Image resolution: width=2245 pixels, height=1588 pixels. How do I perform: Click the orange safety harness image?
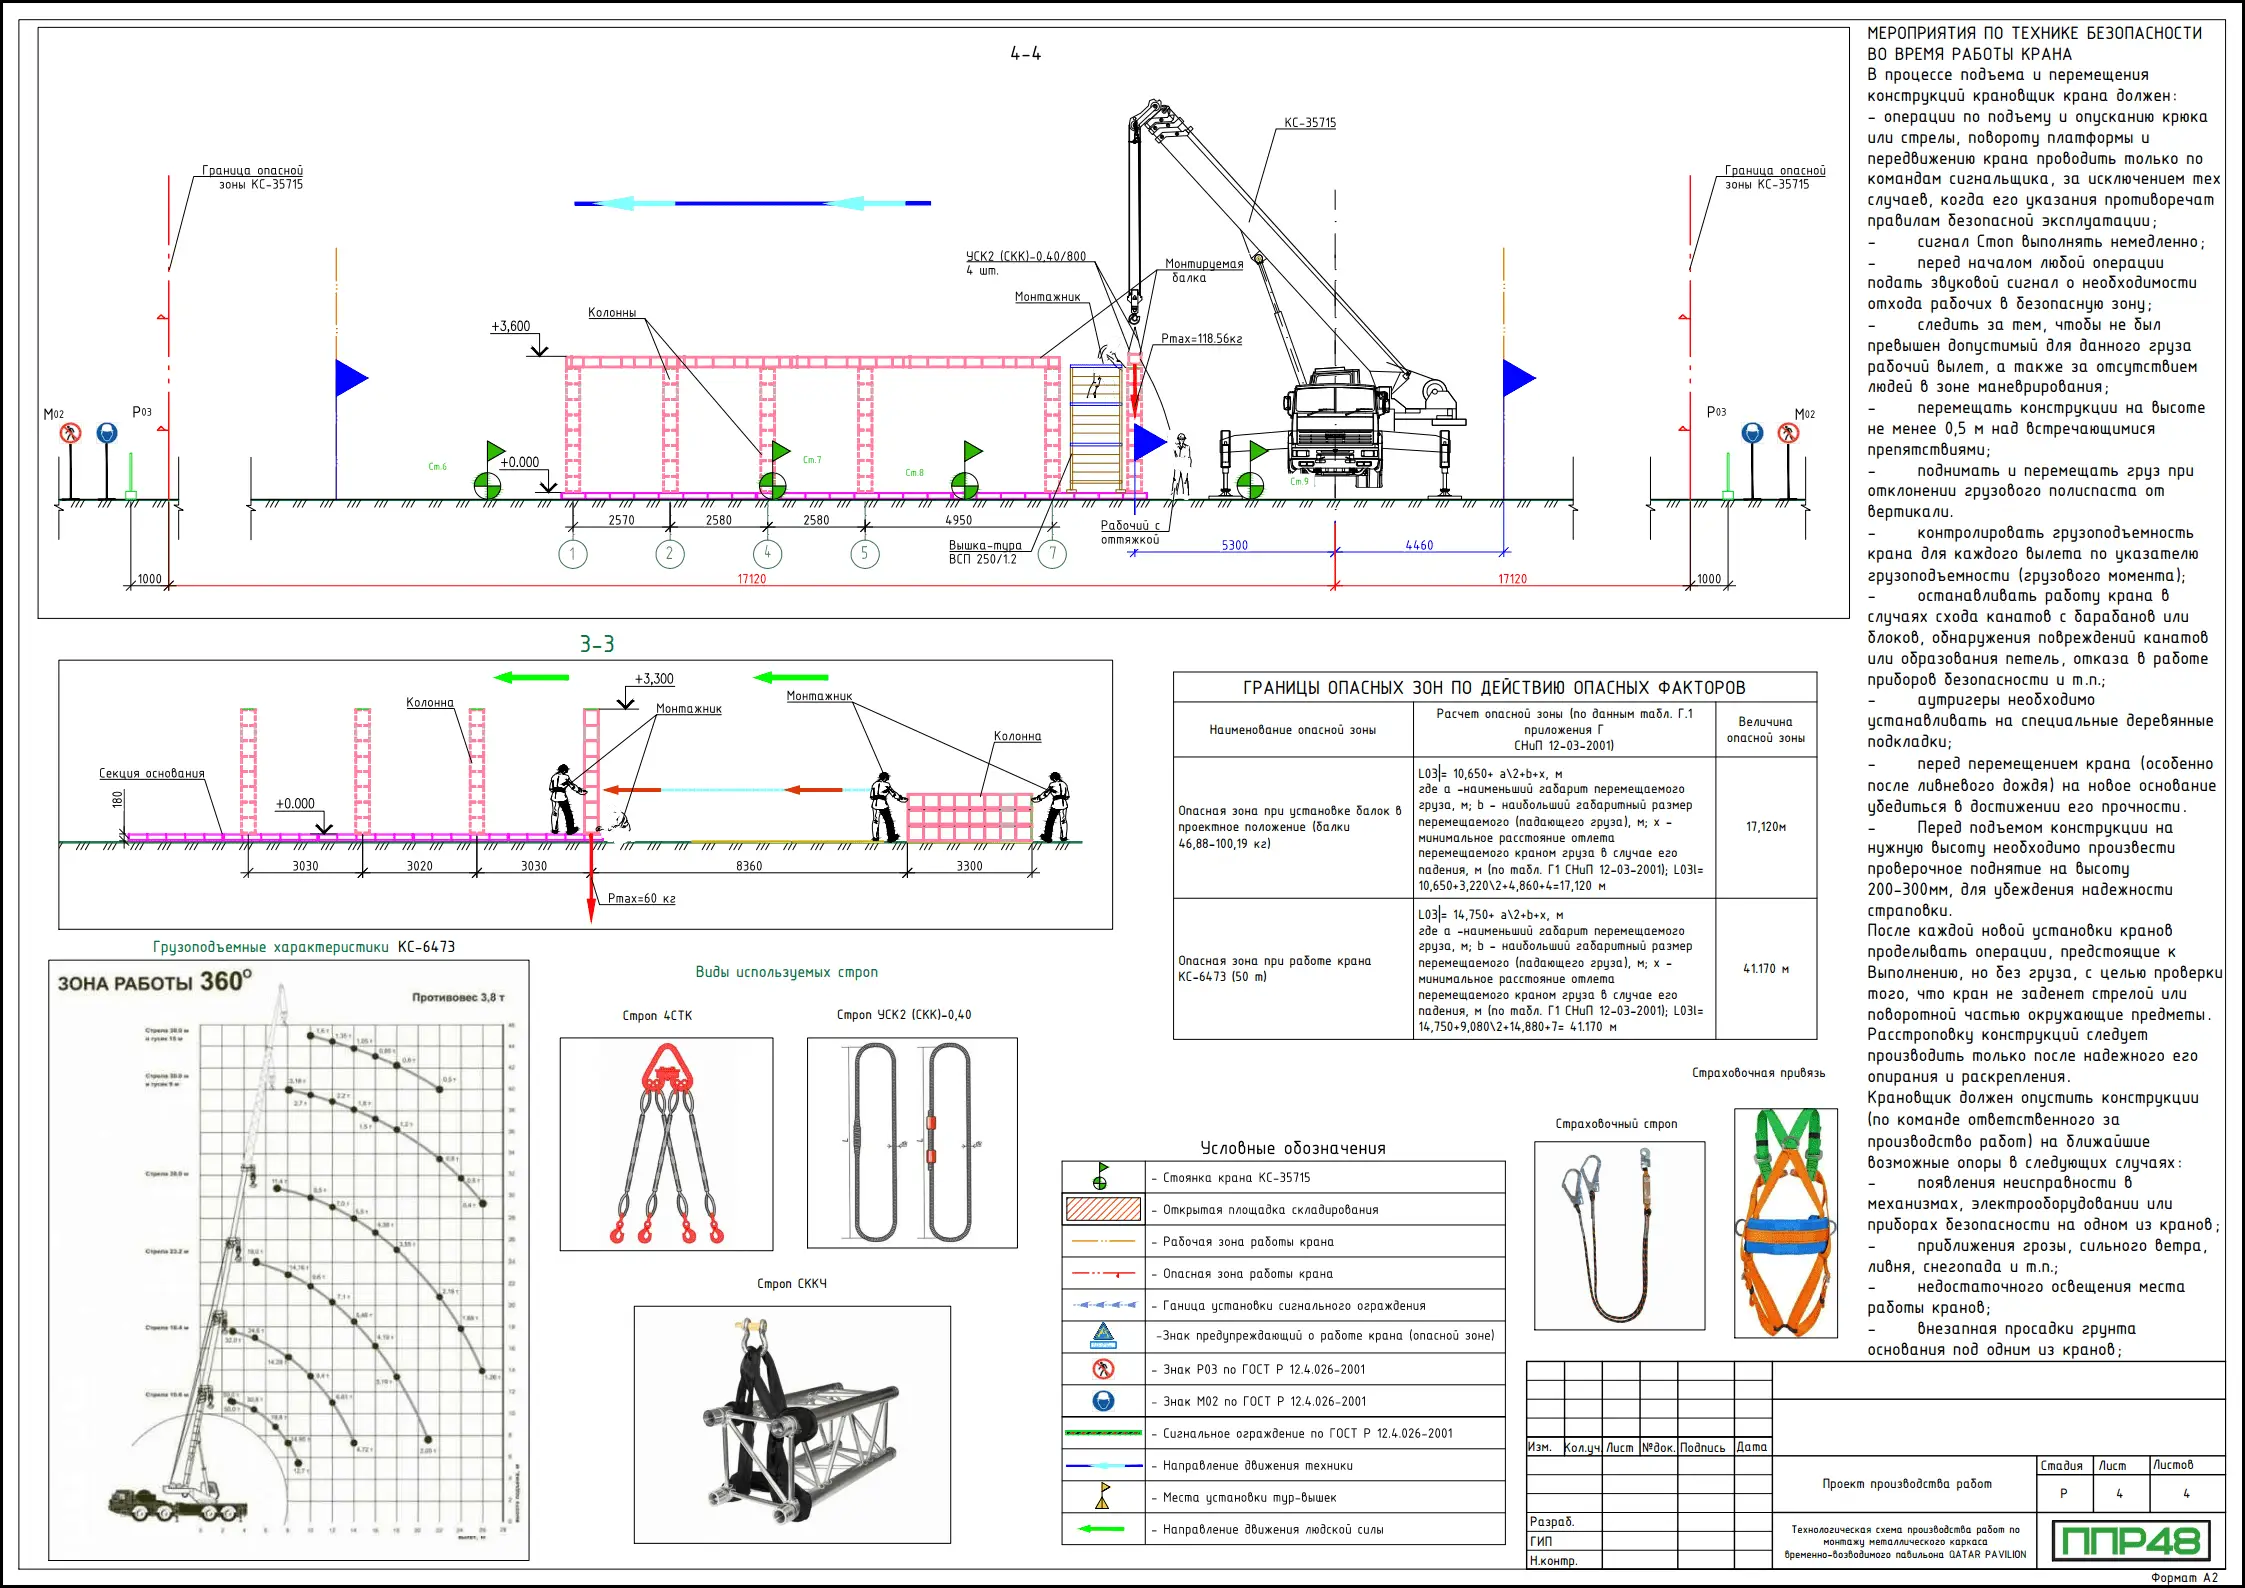[1786, 1222]
